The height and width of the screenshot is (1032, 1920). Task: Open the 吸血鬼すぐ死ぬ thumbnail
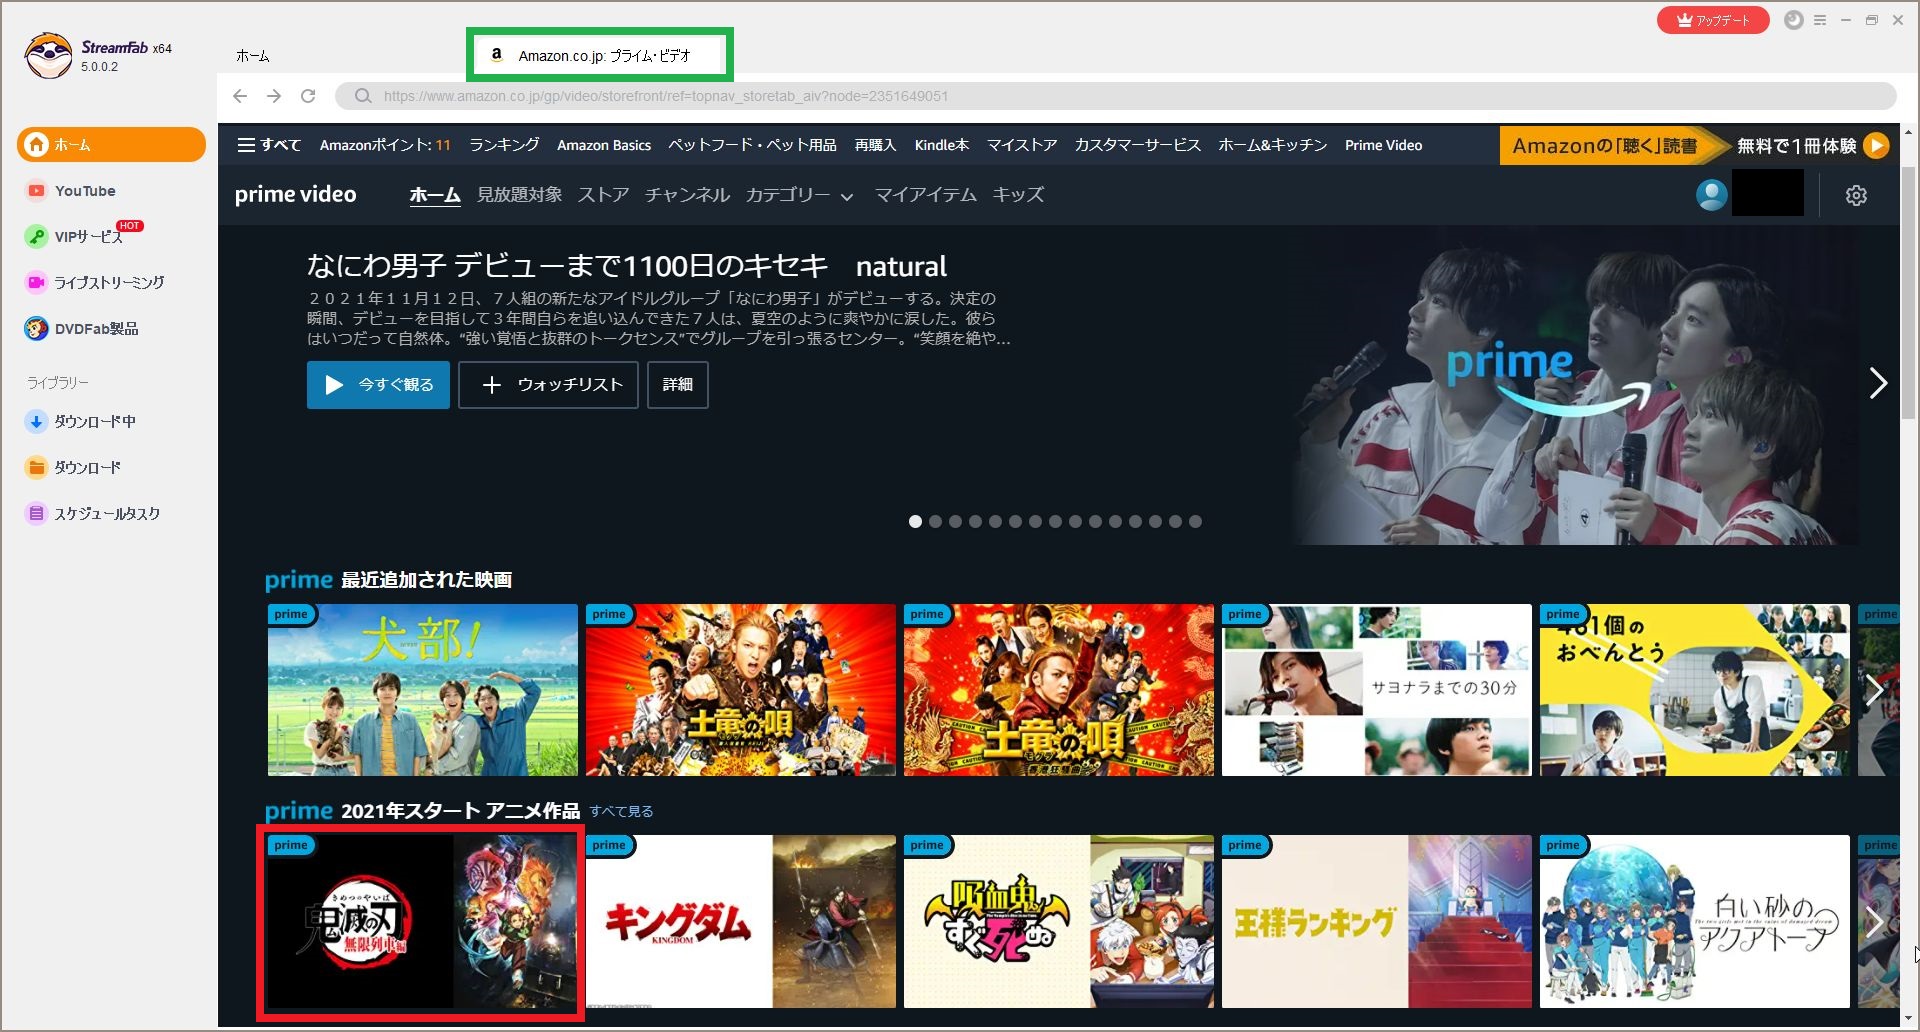1059,922
